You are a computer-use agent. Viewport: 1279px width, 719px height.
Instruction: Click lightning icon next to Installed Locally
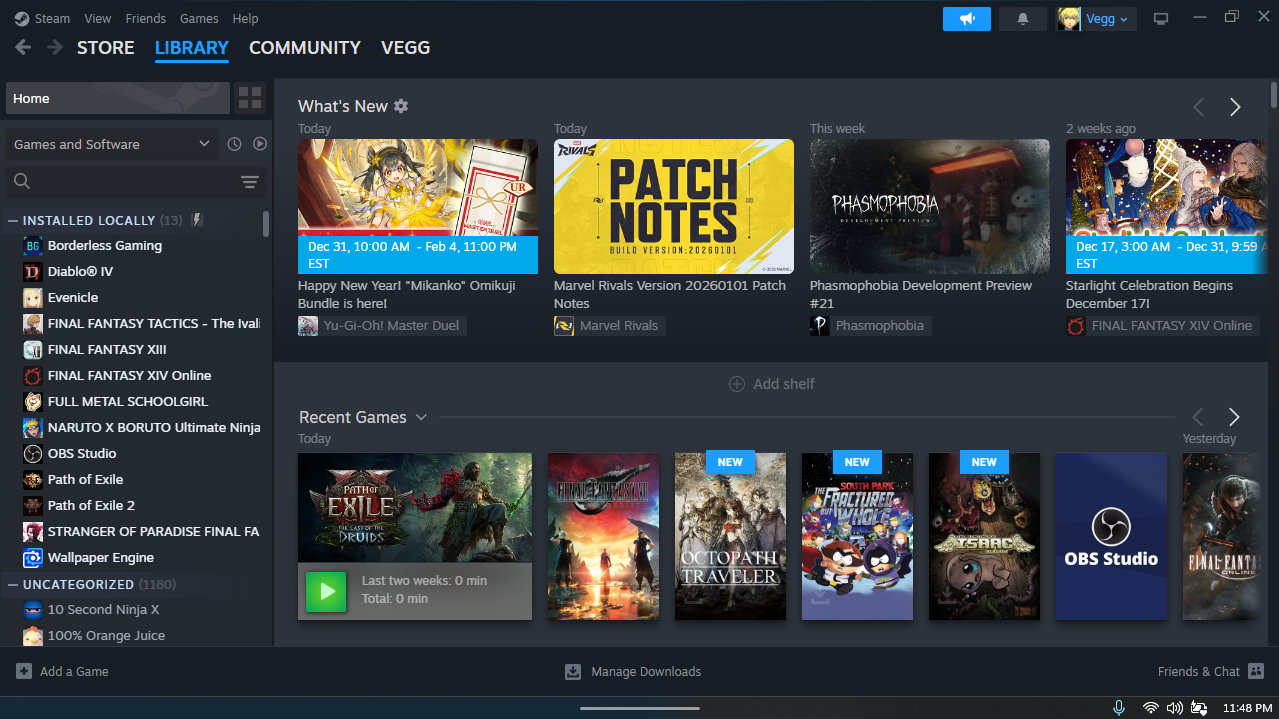pyautogui.click(x=197, y=220)
